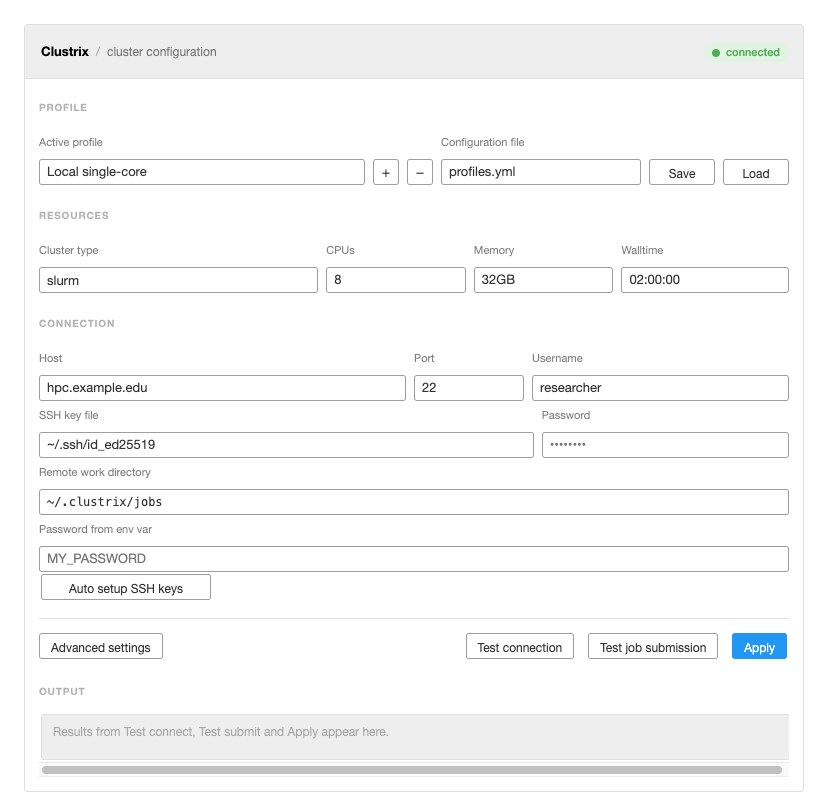Click the 'cluster configuration' breadcrumb text
The image size is (830, 803).
[x=161, y=52]
